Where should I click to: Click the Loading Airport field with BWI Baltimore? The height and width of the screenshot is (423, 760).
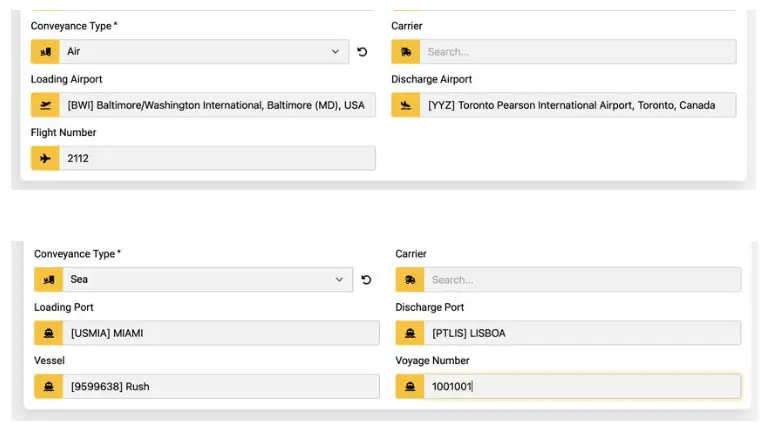tap(217, 105)
